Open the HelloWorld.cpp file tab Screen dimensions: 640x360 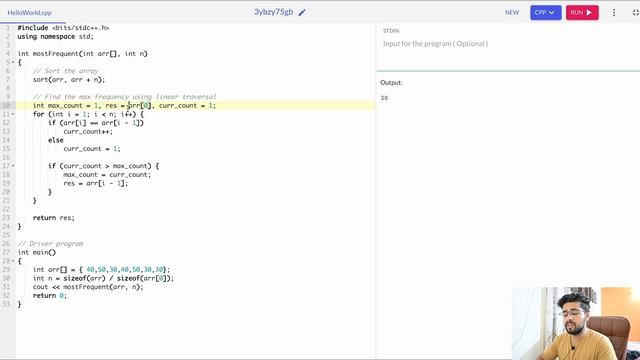(x=29, y=13)
